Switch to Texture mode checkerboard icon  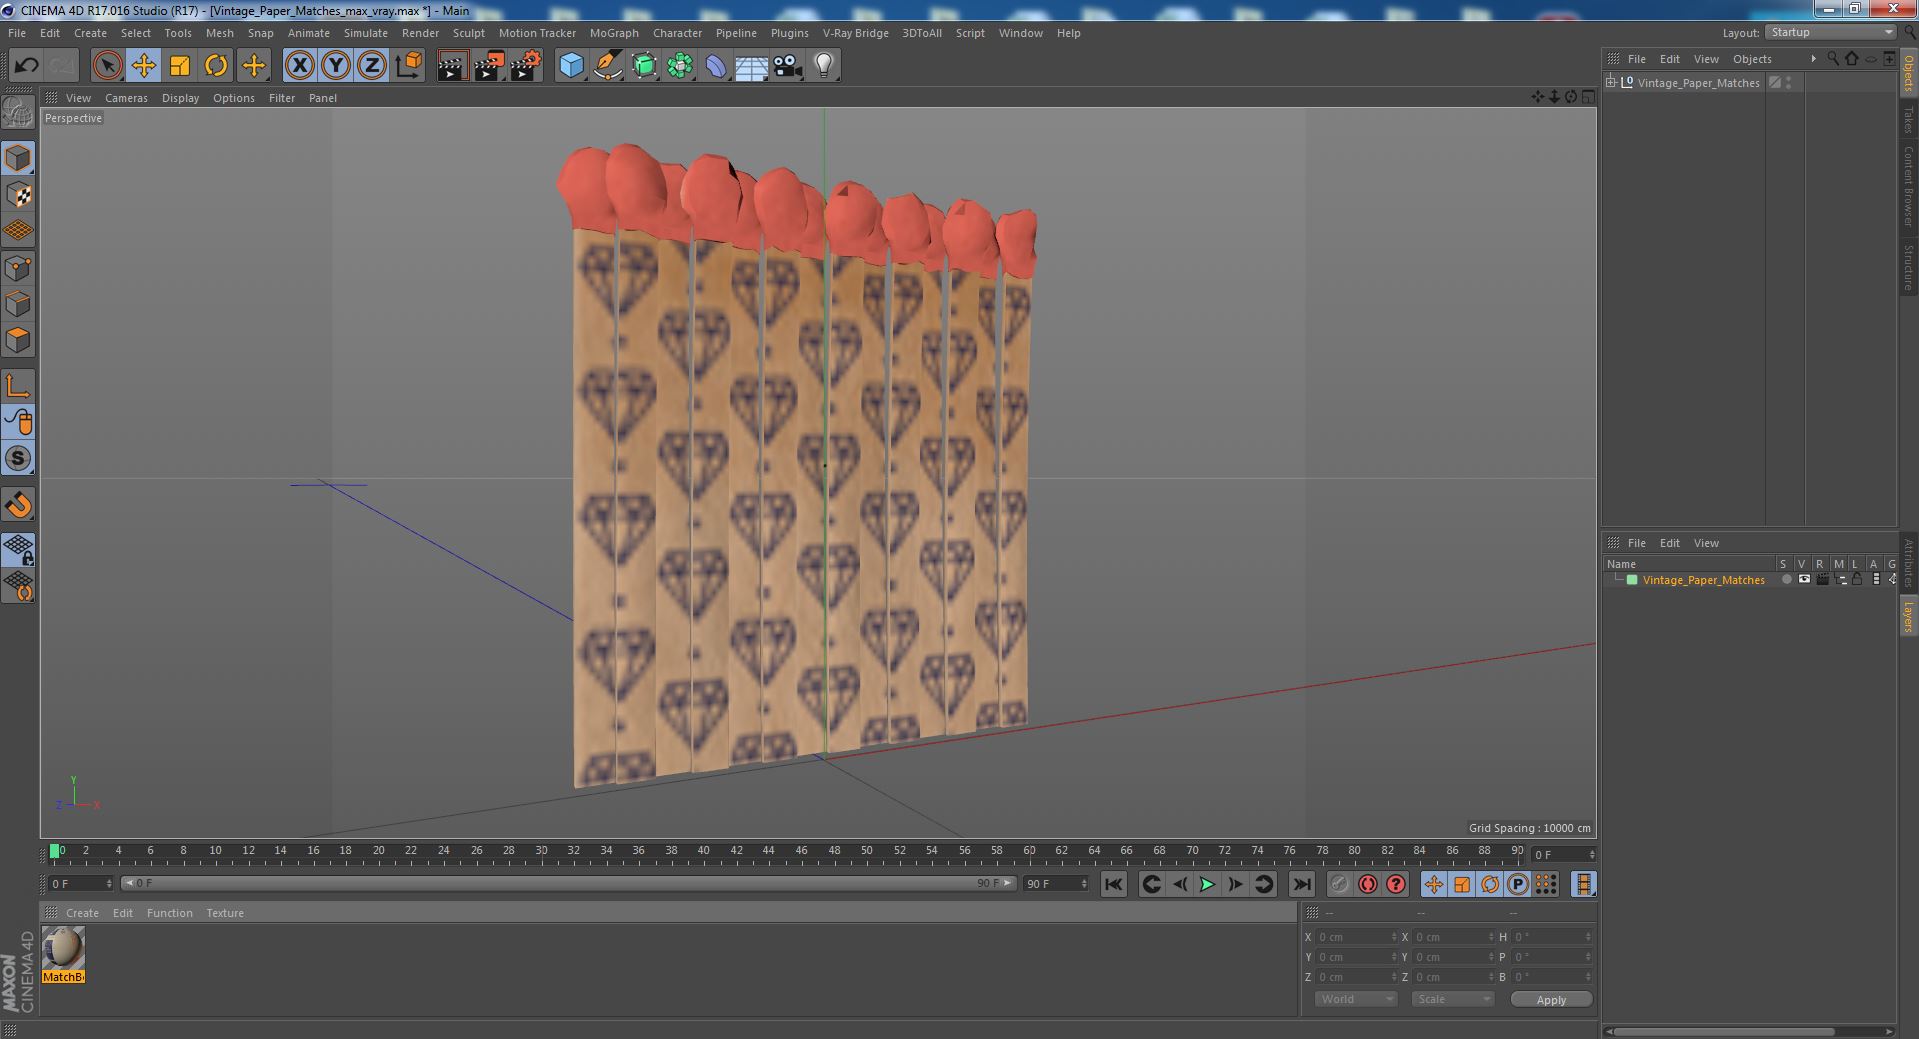click(18, 195)
